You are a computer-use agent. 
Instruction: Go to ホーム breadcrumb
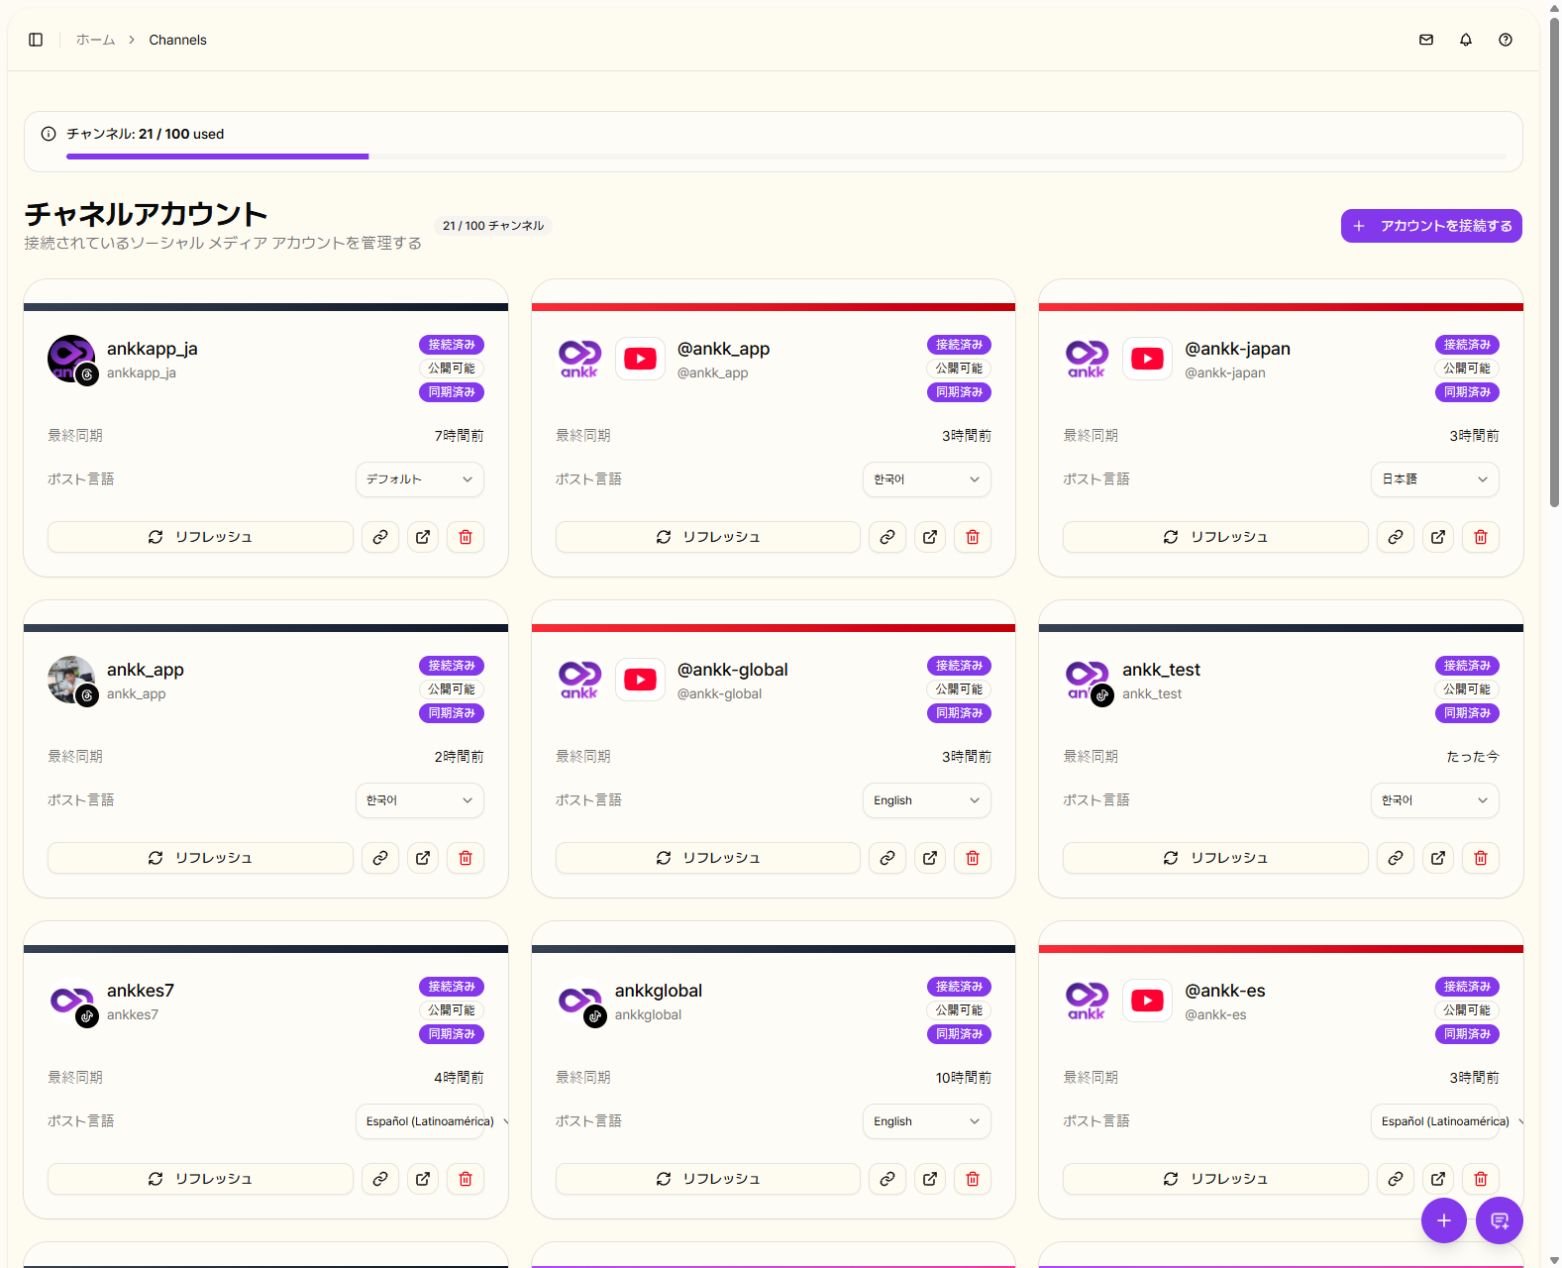pos(95,40)
